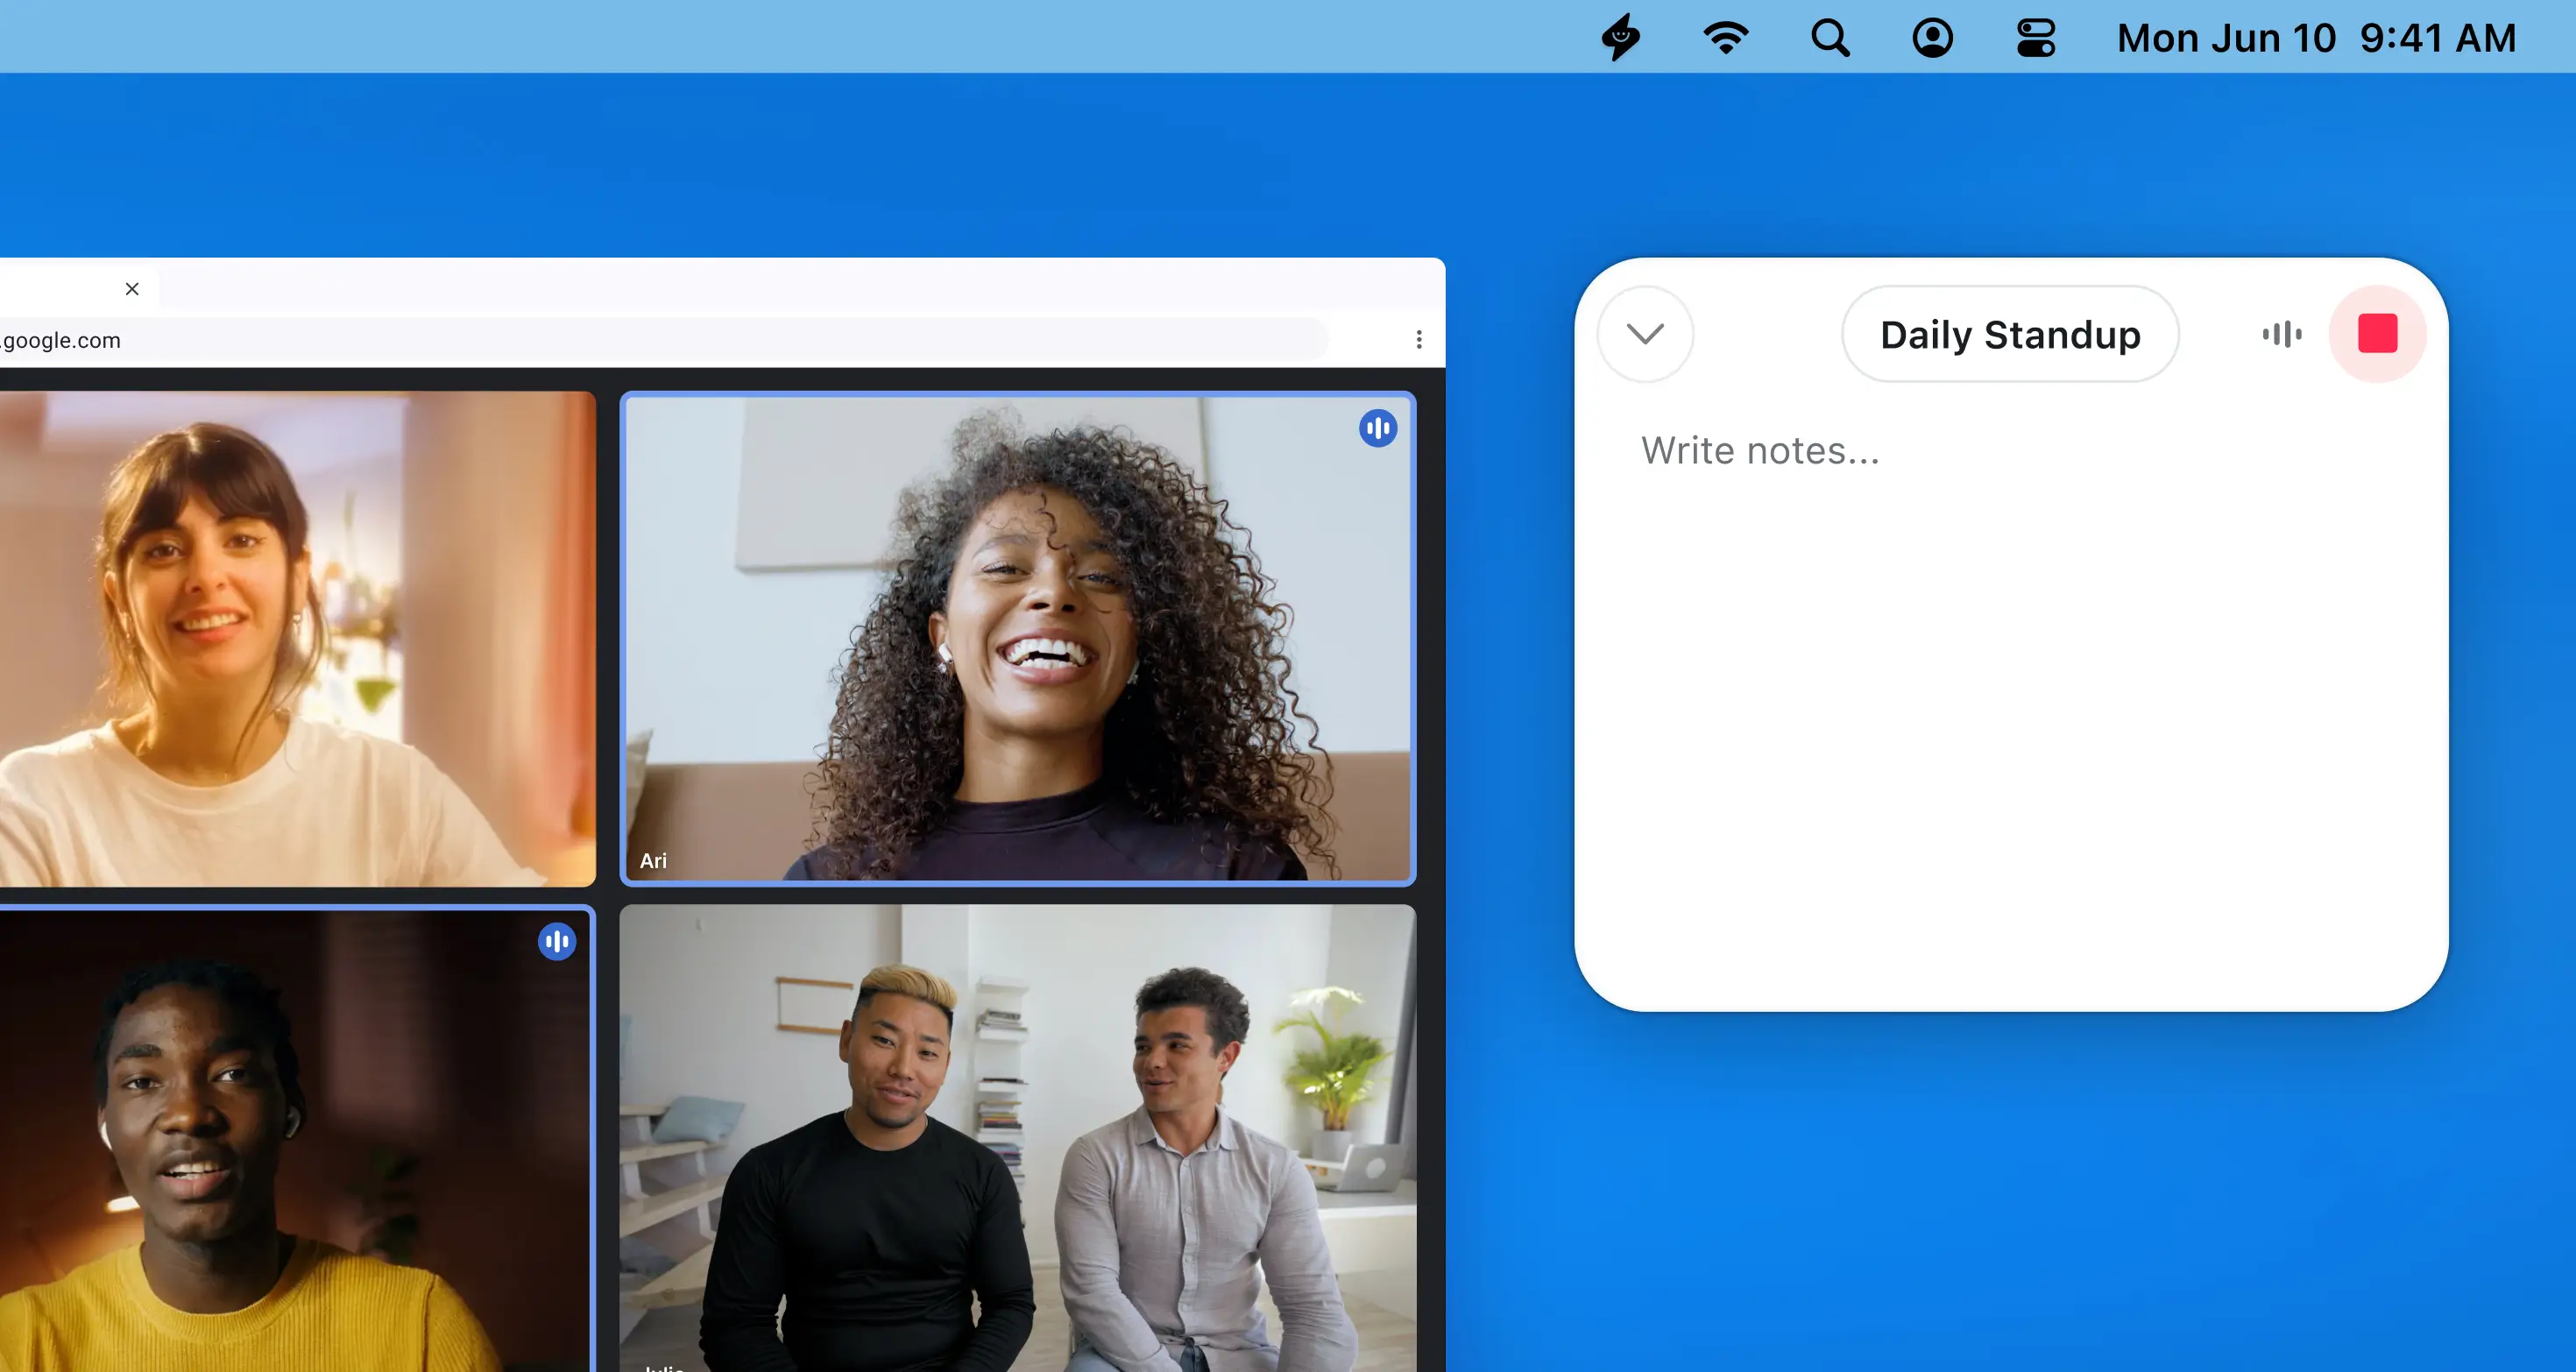
Task: Open Control Center toggles icon
Action: (2035, 38)
